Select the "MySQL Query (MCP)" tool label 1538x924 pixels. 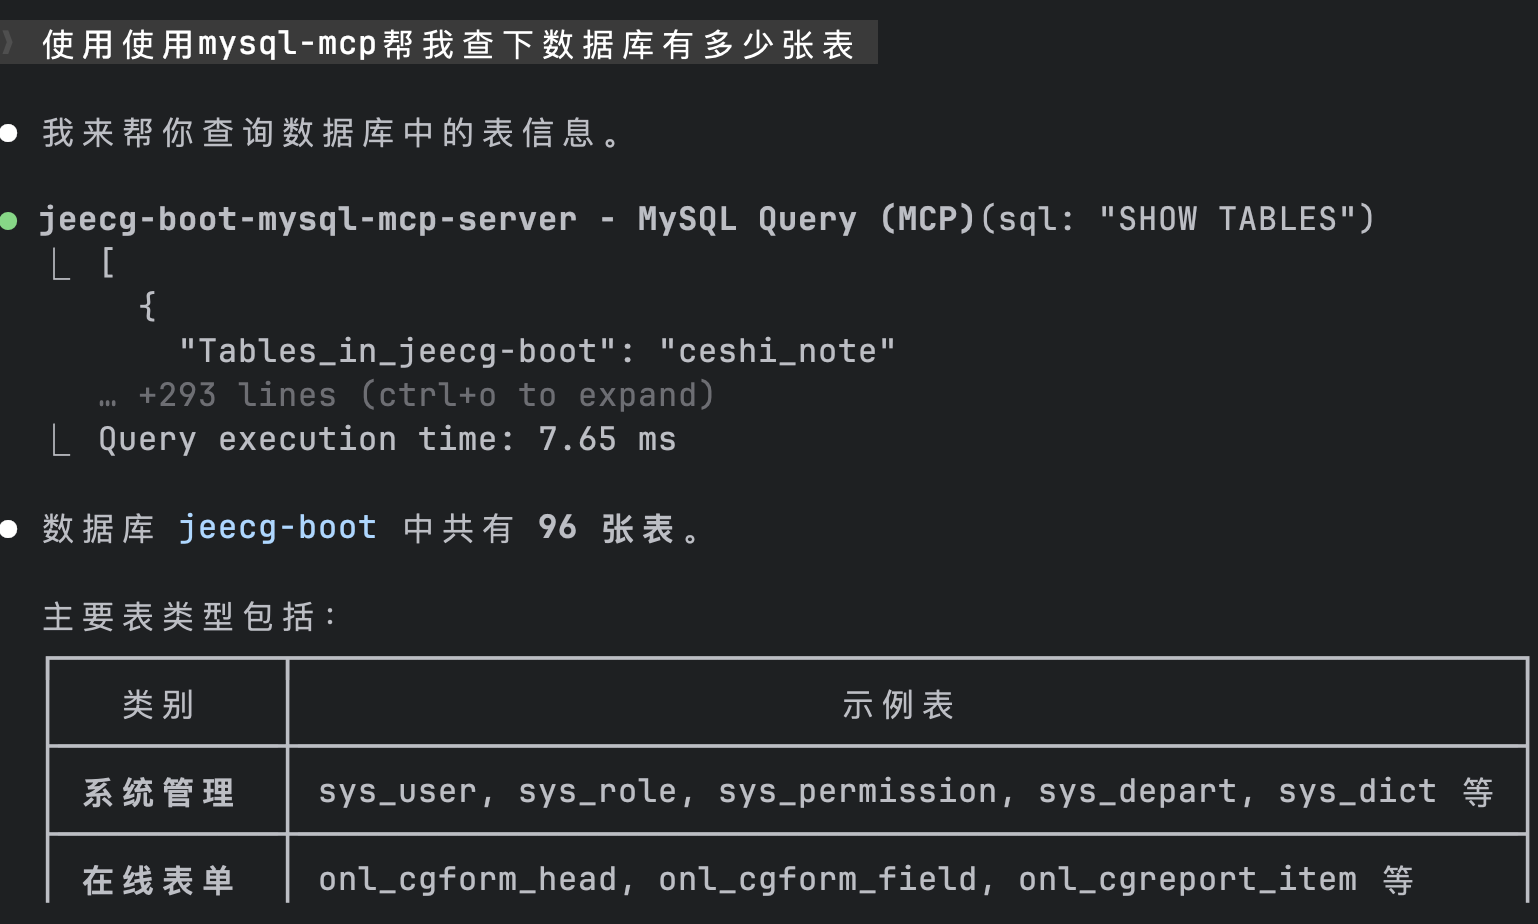(x=805, y=220)
